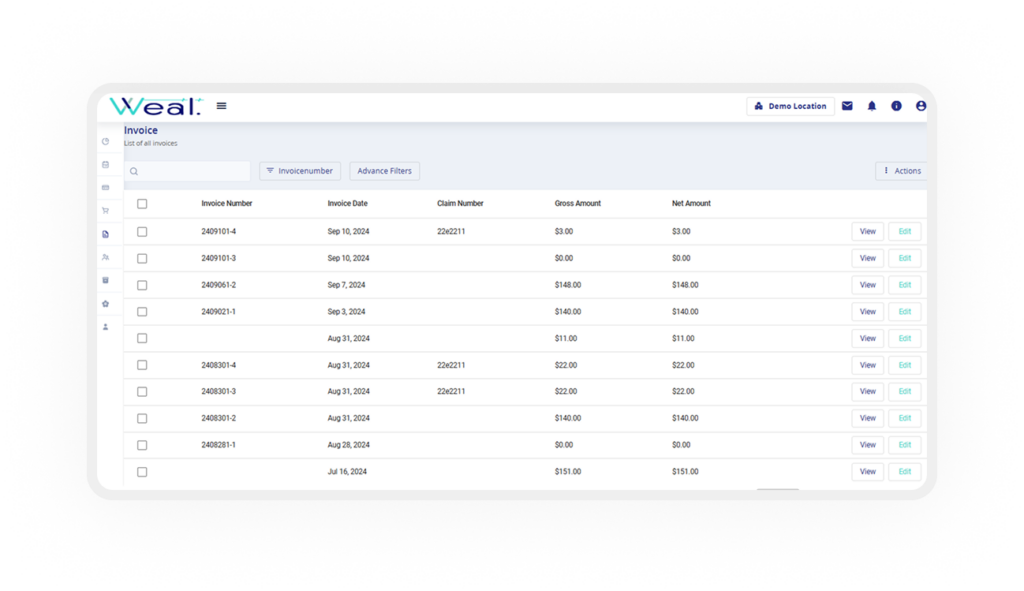
Task: Check the box for invoice 2409021-1
Action: (142, 312)
